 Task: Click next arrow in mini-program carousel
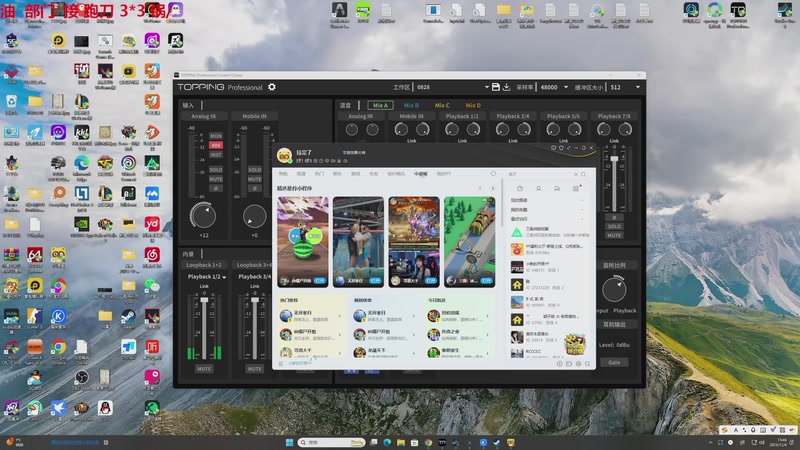tap(492, 188)
